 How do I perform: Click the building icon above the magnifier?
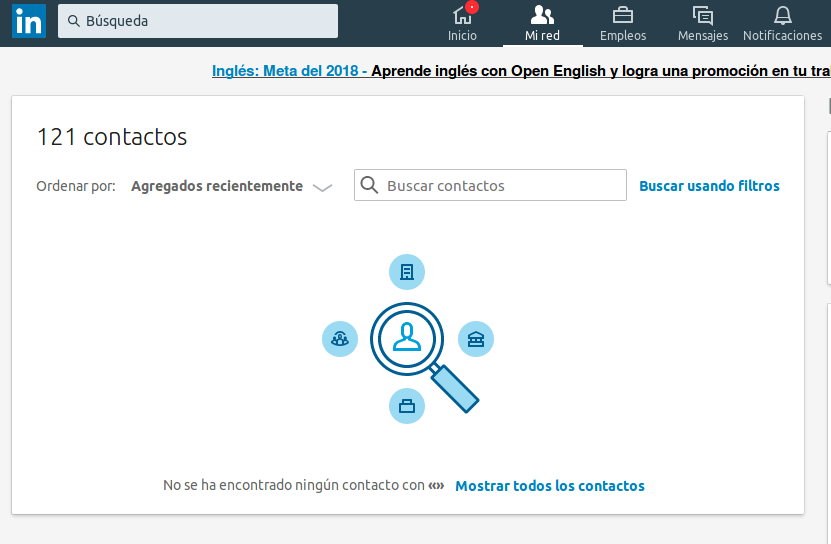click(x=406, y=272)
